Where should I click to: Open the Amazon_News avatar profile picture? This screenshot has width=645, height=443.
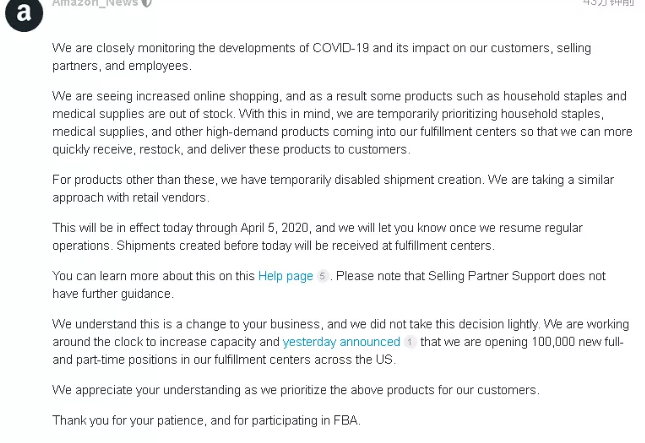tap(24, 14)
